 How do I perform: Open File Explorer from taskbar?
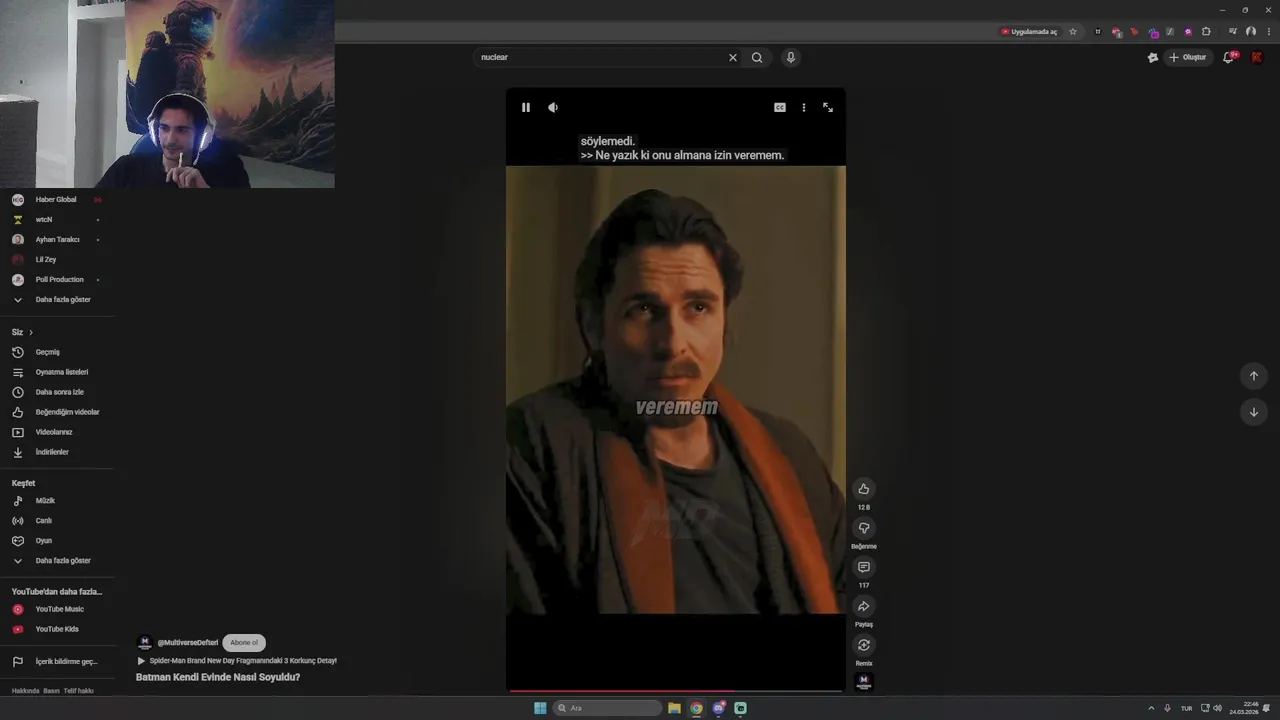click(x=674, y=708)
